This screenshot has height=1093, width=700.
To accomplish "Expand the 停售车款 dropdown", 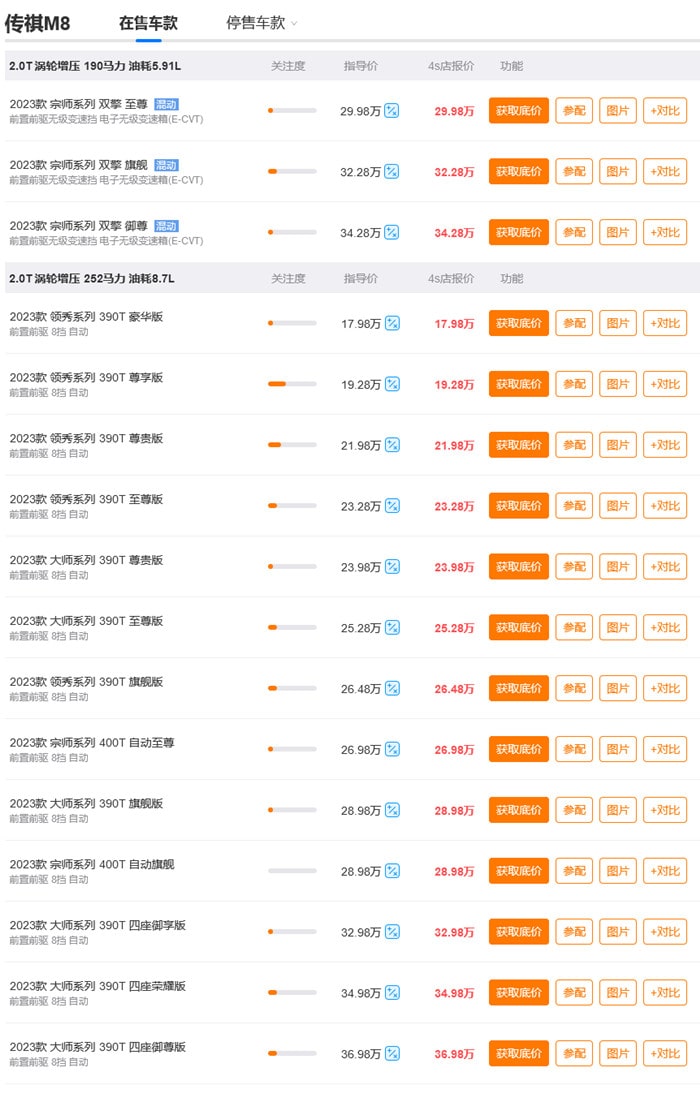I will tap(261, 23).
